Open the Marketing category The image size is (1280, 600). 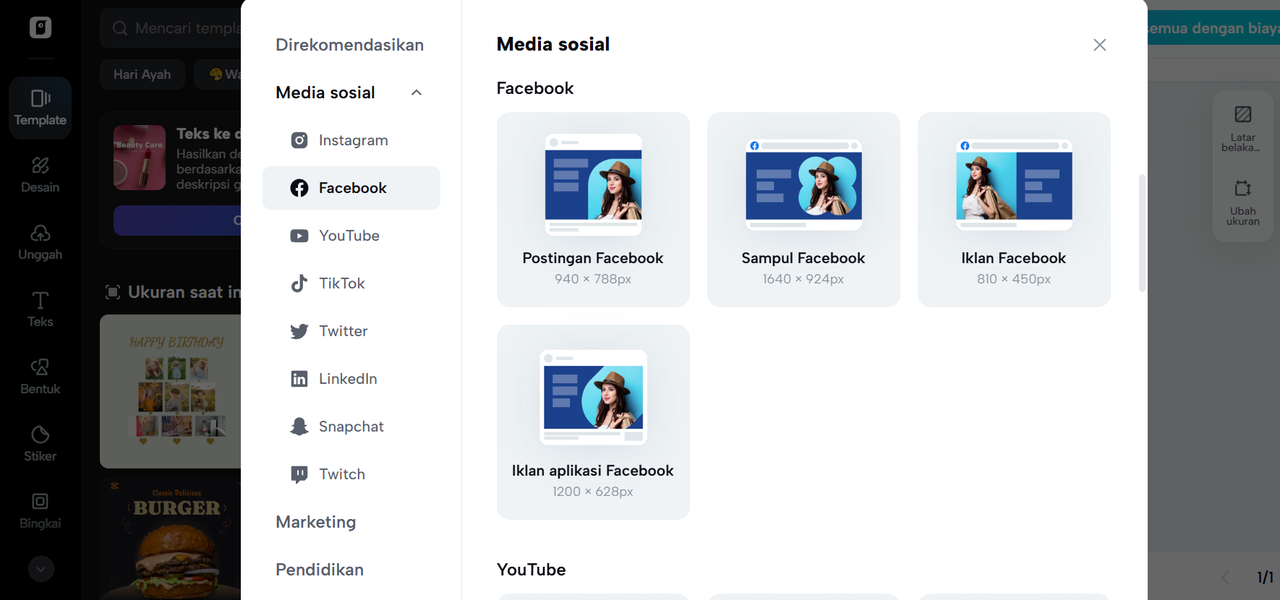coord(315,521)
